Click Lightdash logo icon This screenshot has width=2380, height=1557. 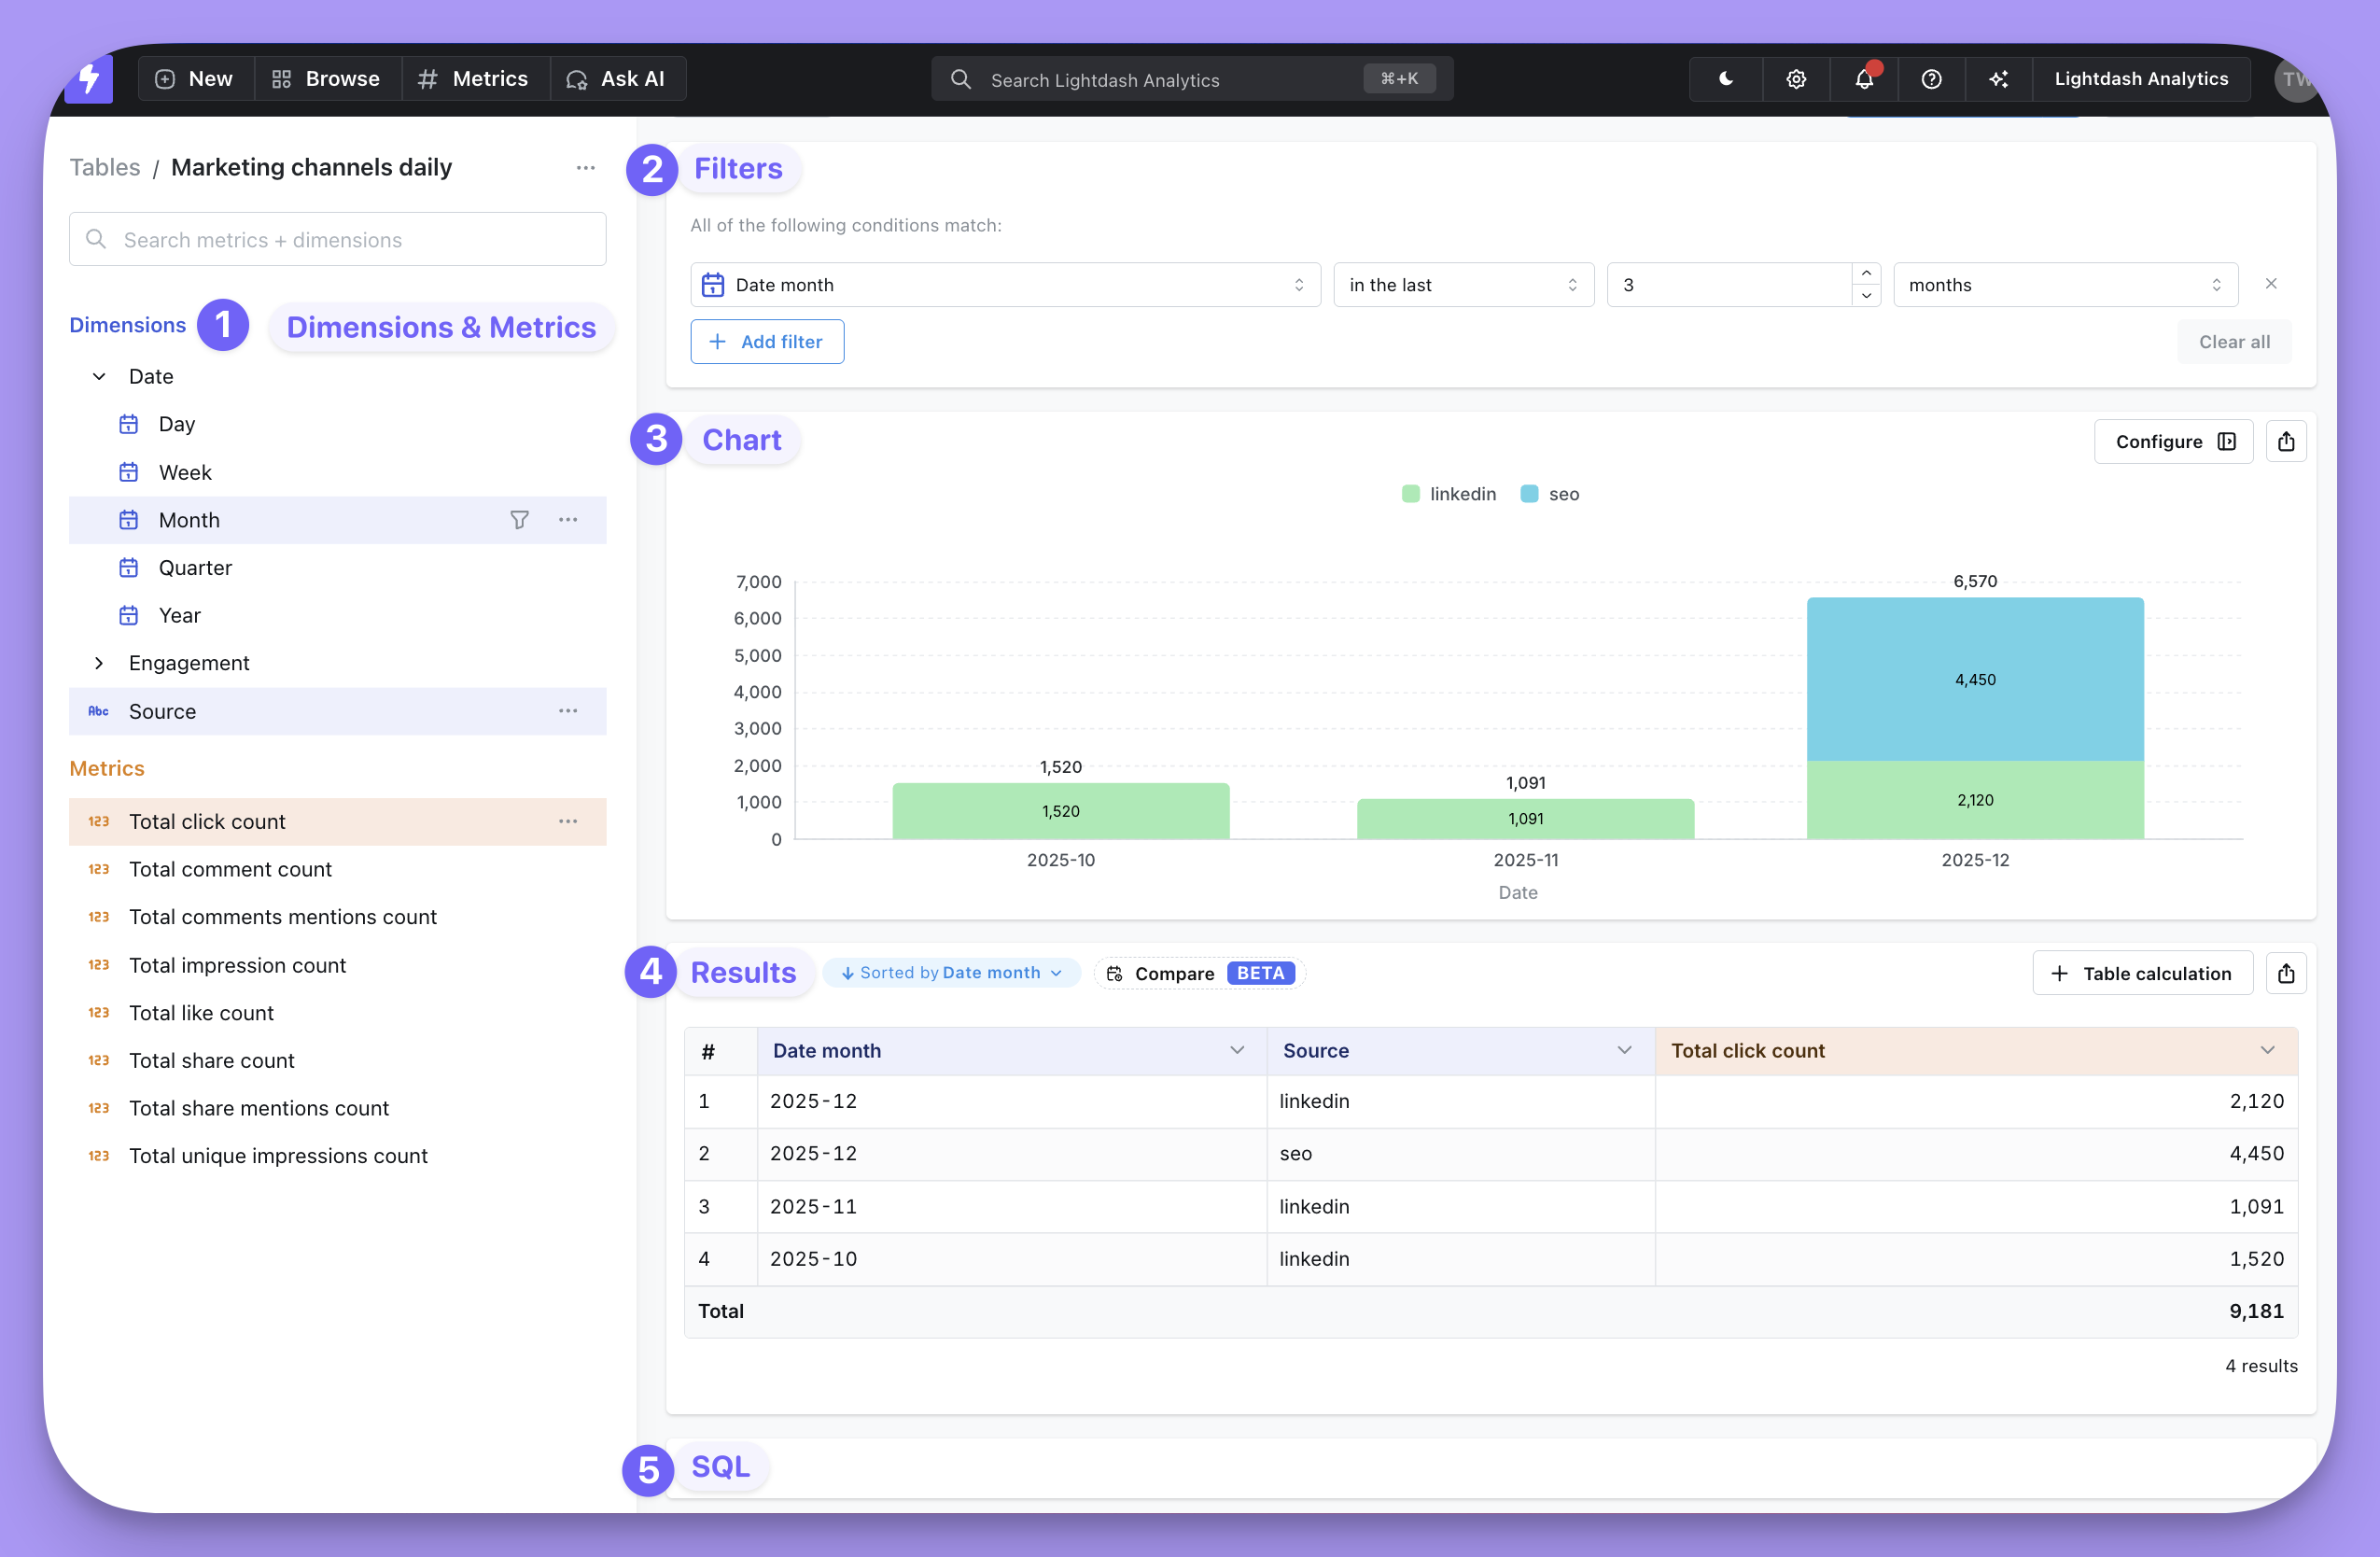tap(89, 79)
